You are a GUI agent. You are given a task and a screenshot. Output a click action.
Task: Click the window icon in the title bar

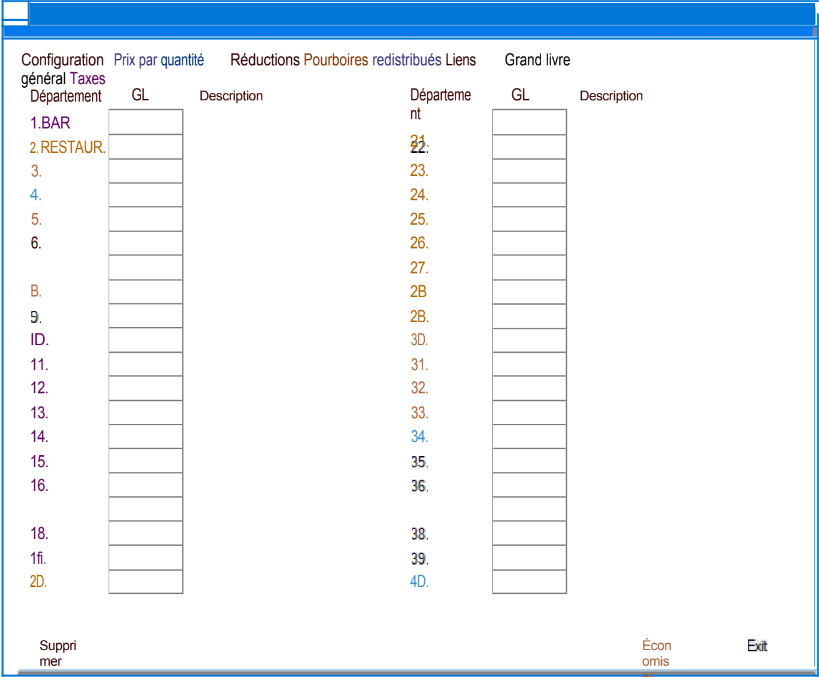point(14,13)
